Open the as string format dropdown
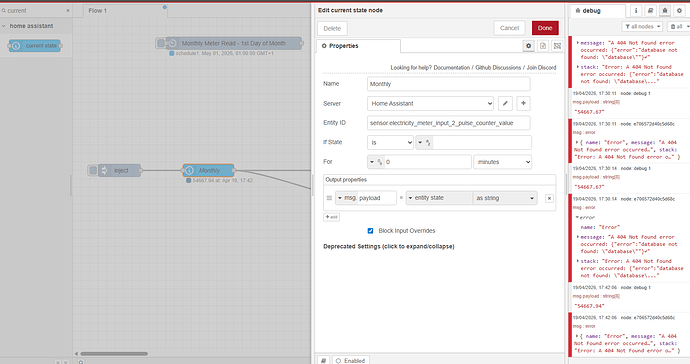690x364 pixels. pos(505,198)
